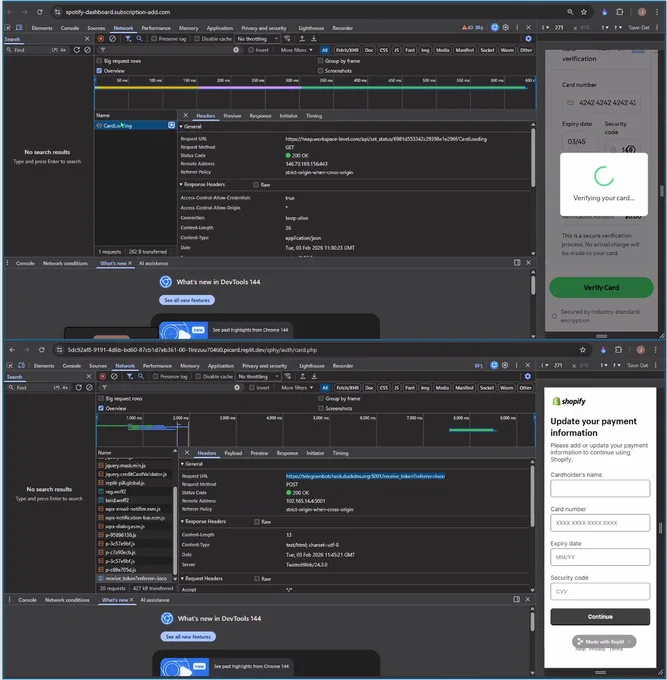This screenshot has height=680, width=667.
Task: Open DevTools settings gear in top window
Action: click(506, 27)
